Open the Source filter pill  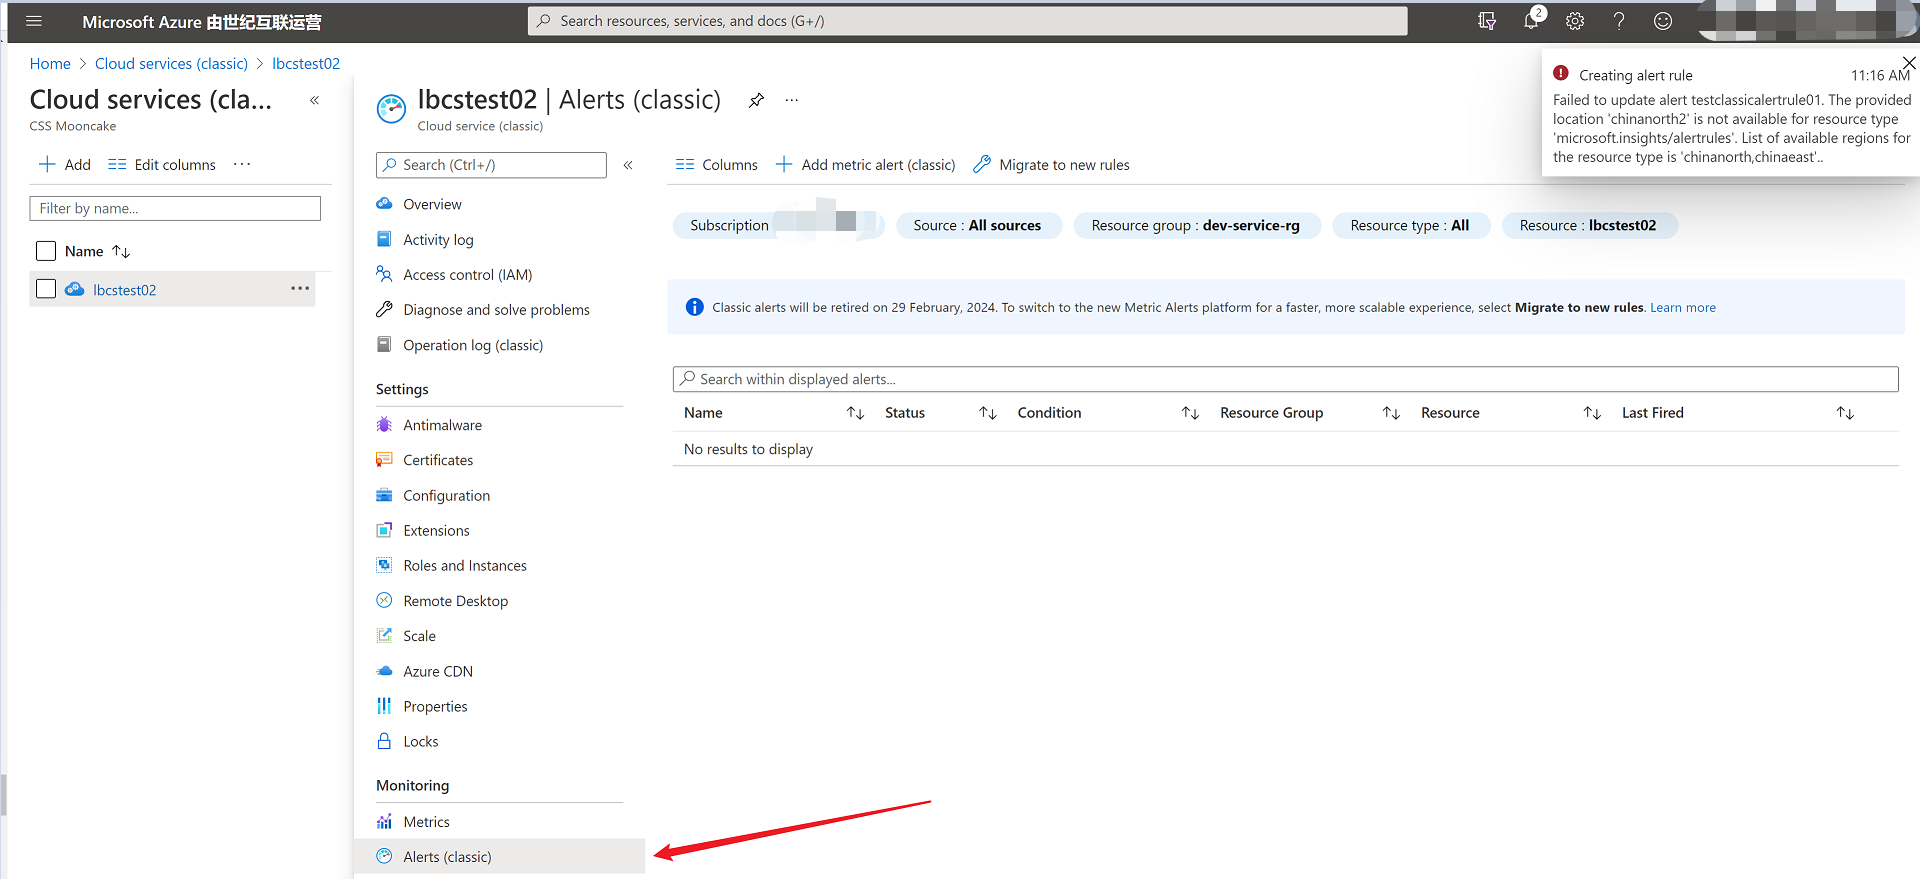(977, 226)
